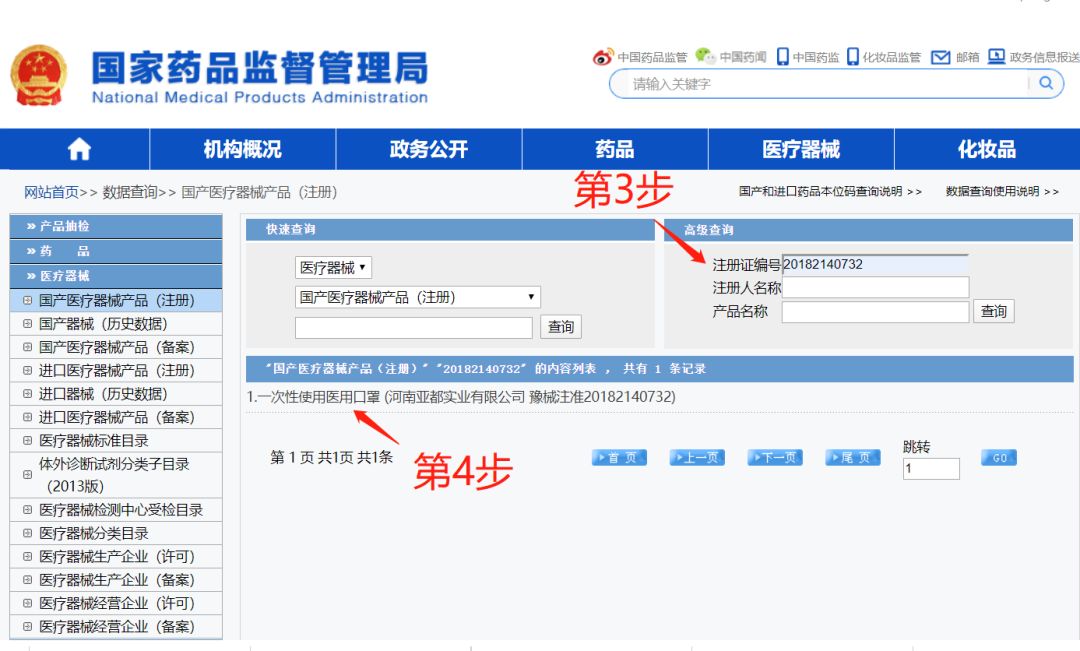Click the 跳转 page number input field
This screenshot has height=651, width=1080.
coord(931,468)
